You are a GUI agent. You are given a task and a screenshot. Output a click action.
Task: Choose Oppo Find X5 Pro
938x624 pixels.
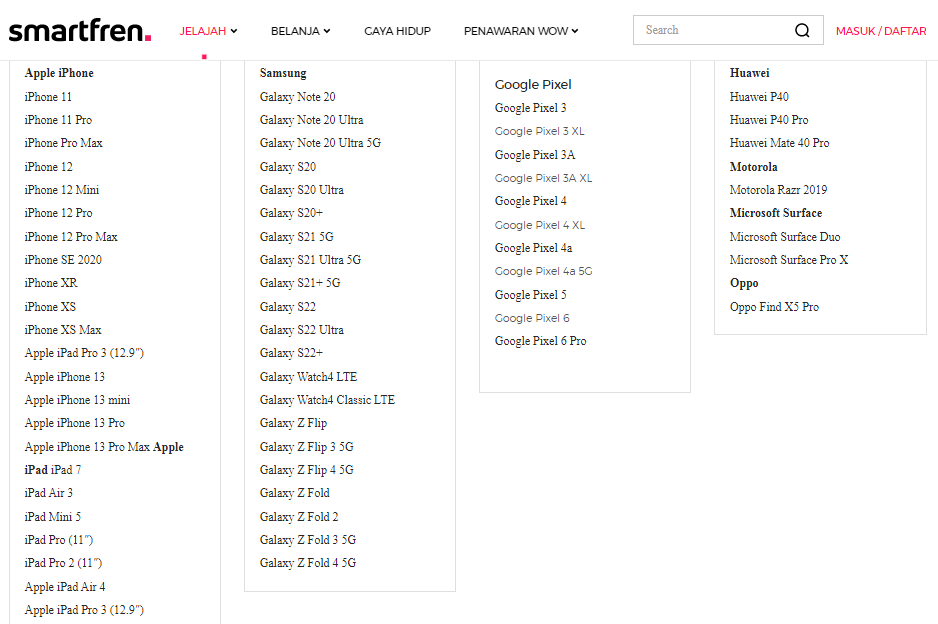coord(774,307)
